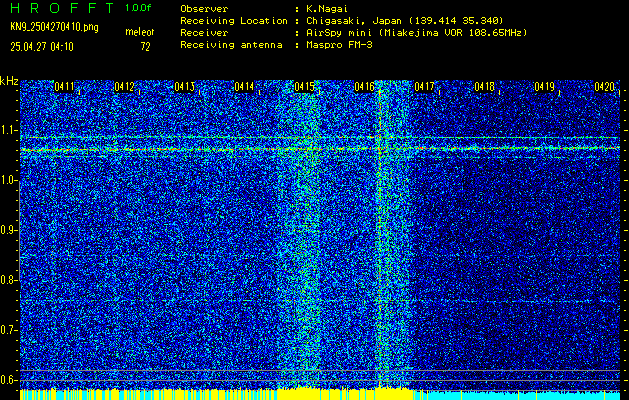Click the 0411 time marker
This screenshot has height=400, width=629.
pyautogui.click(x=64, y=86)
